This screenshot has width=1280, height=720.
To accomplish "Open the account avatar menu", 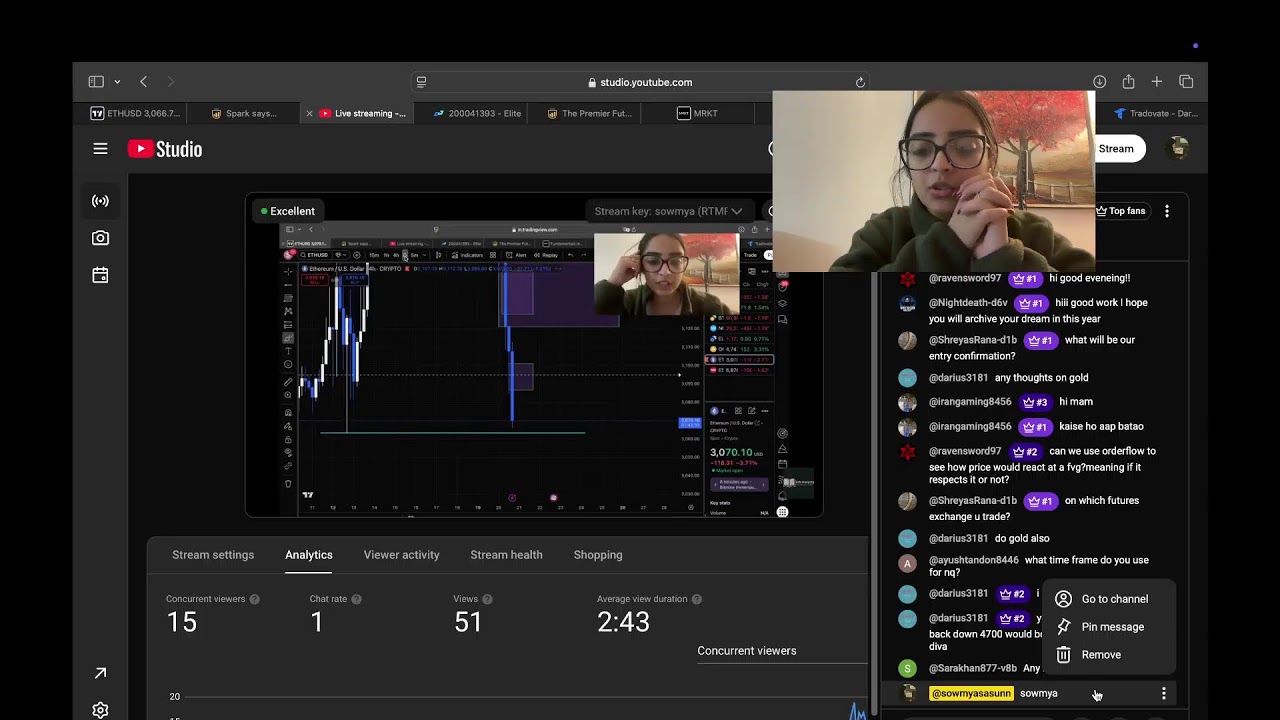I will pyautogui.click(x=1179, y=149).
